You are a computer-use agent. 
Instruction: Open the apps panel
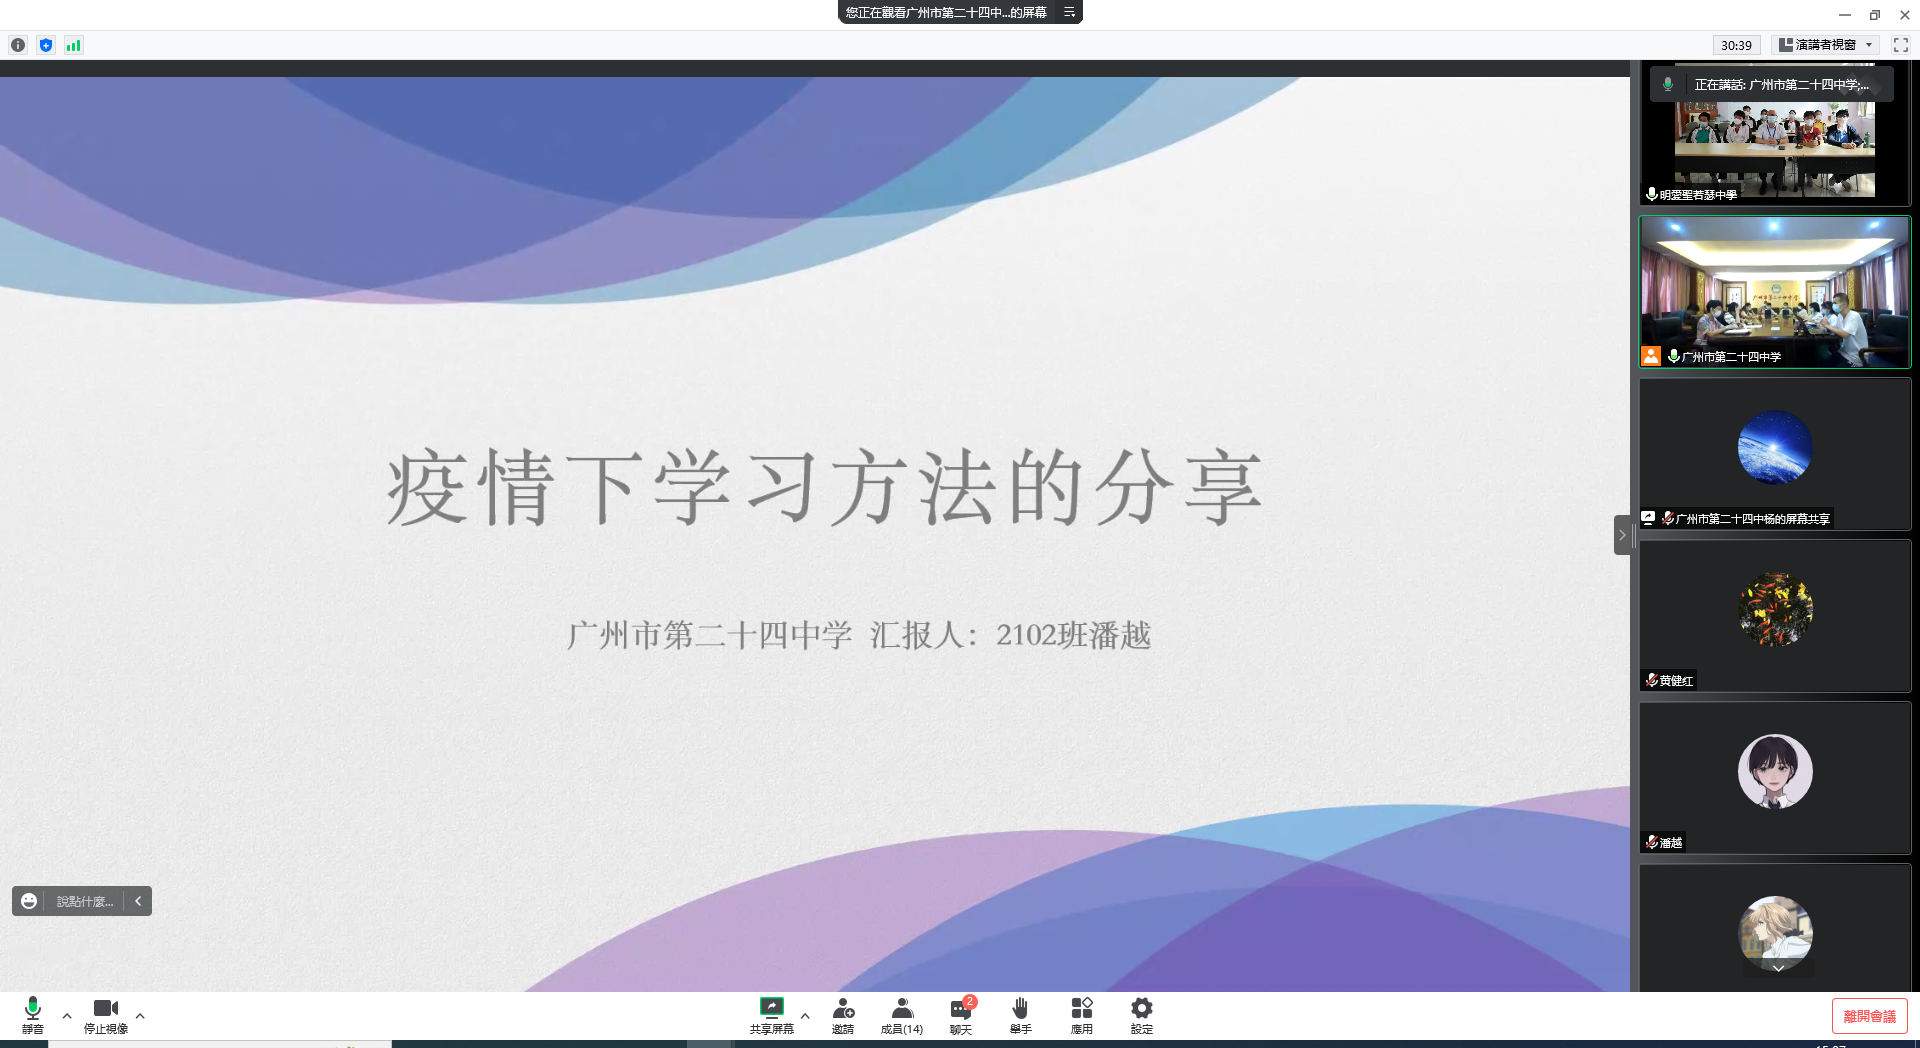(1082, 1015)
